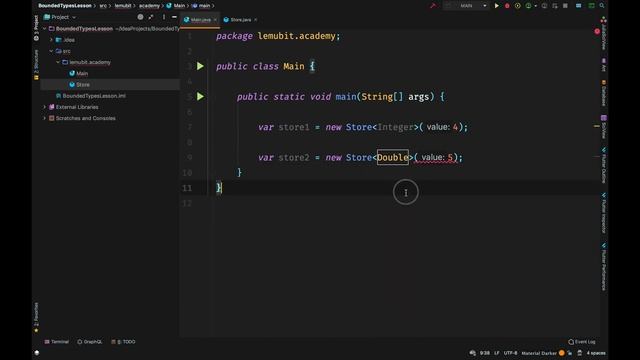Open the Event Log
The width and height of the screenshot is (640, 360).
[582, 342]
